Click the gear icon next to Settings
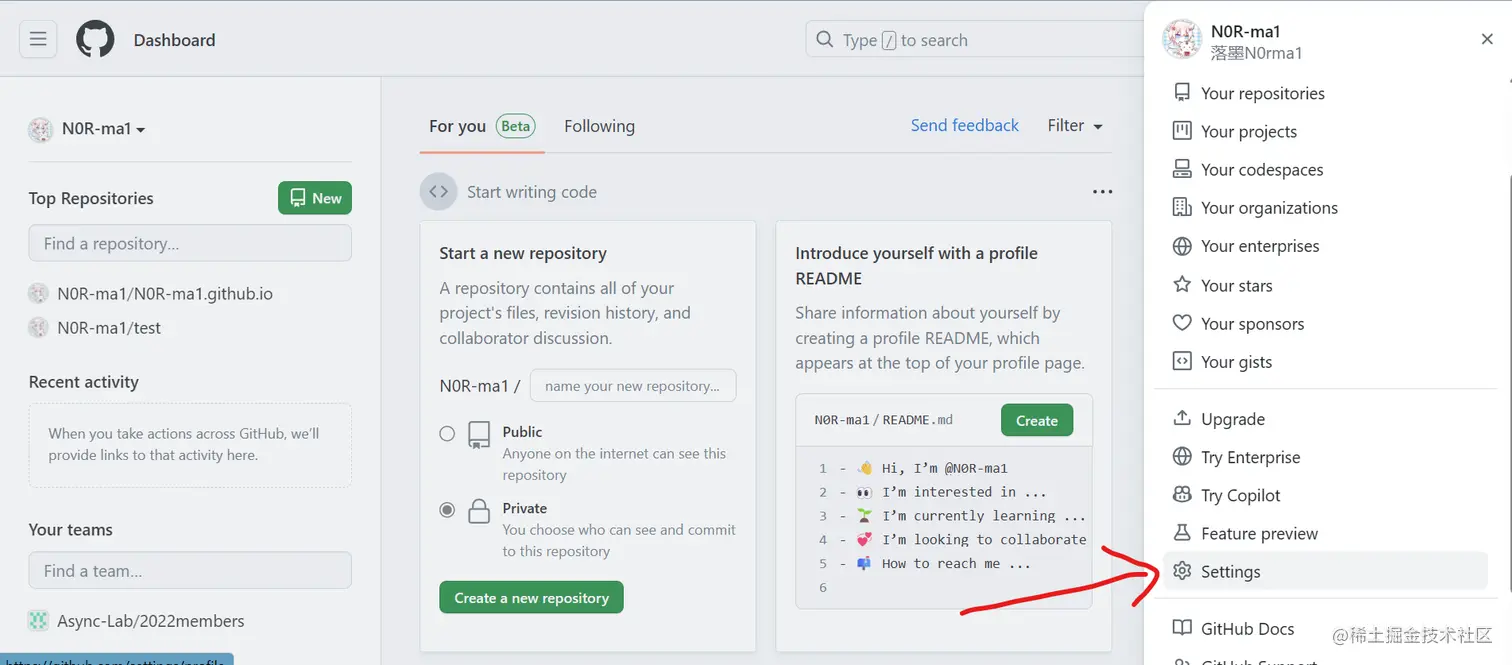Viewport: 1512px width, 665px height. [x=1182, y=571]
